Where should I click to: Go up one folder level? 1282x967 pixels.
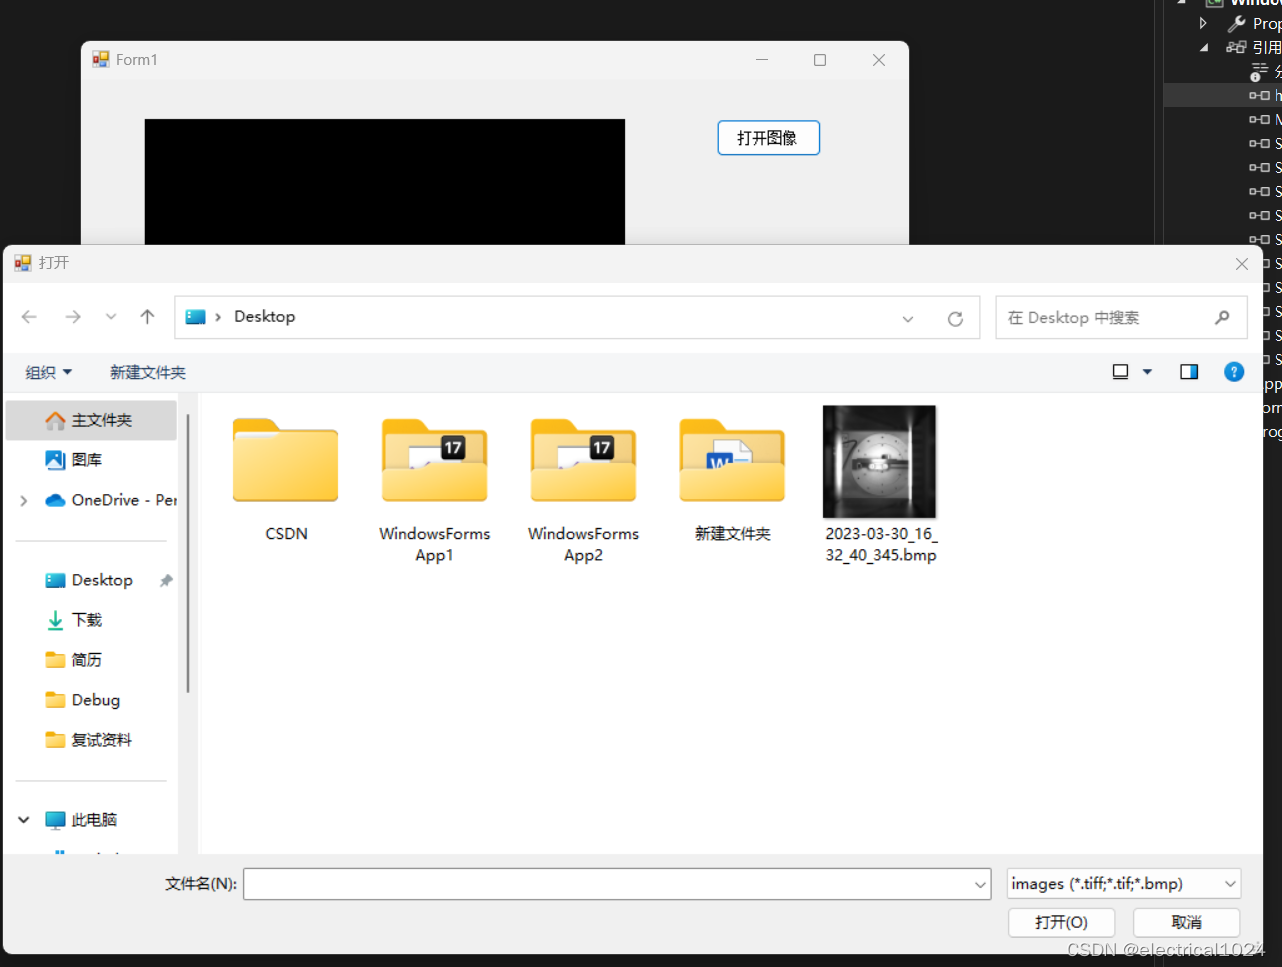tap(148, 317)
